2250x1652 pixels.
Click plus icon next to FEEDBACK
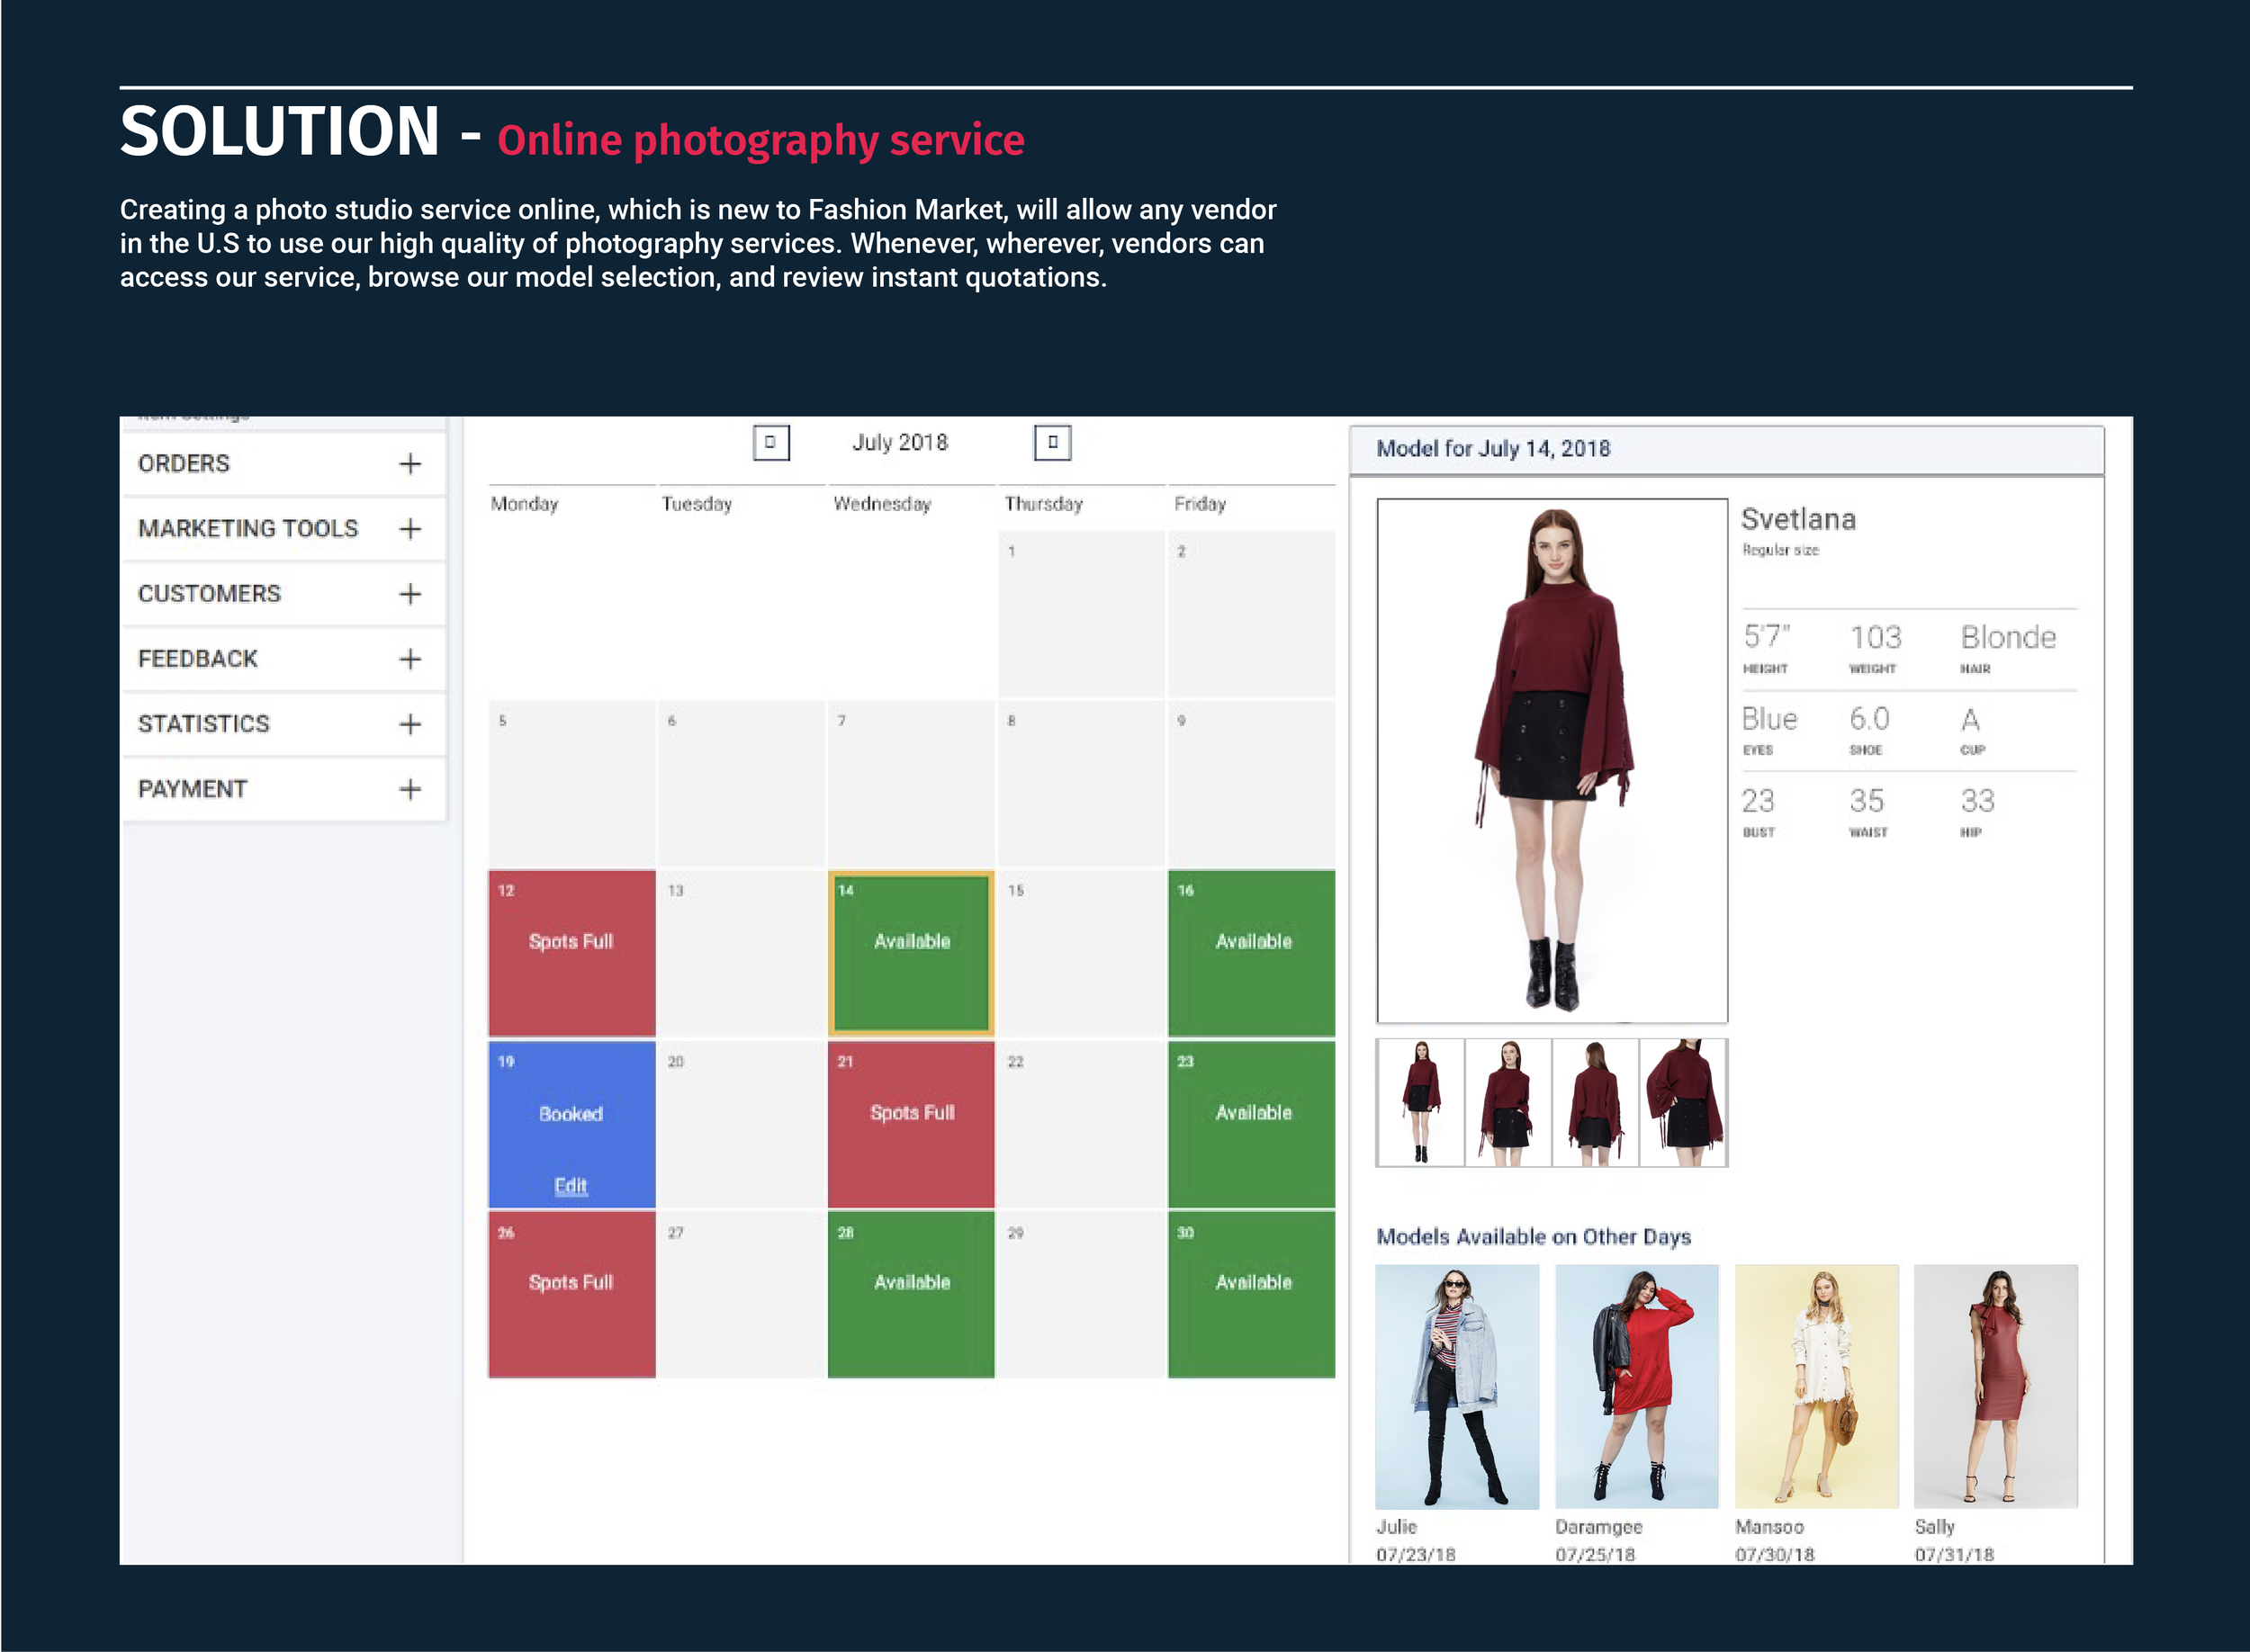click(x=410, y=659)
